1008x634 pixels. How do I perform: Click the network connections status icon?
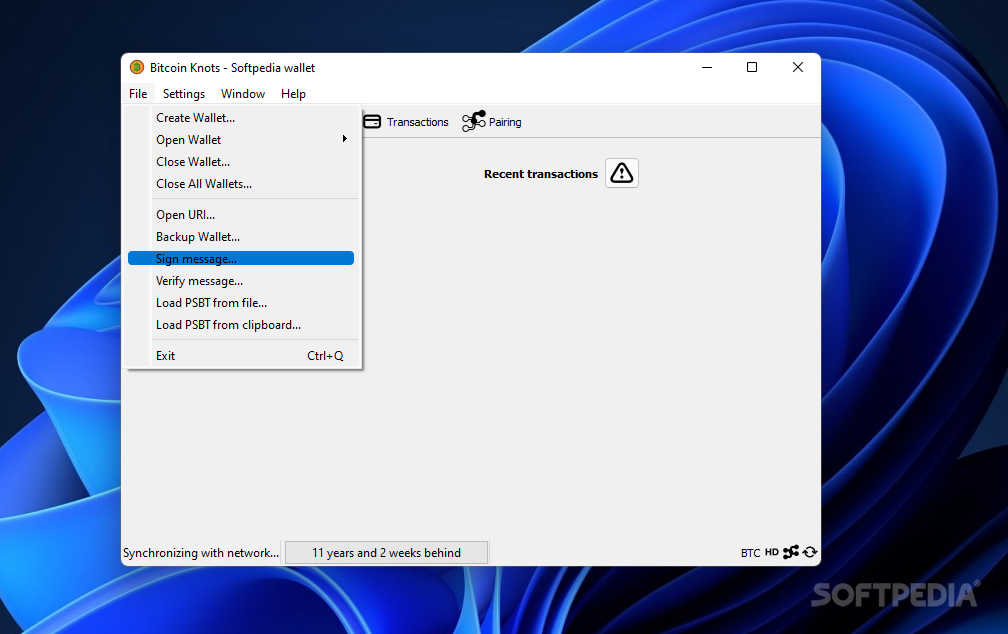pos(791,552)
